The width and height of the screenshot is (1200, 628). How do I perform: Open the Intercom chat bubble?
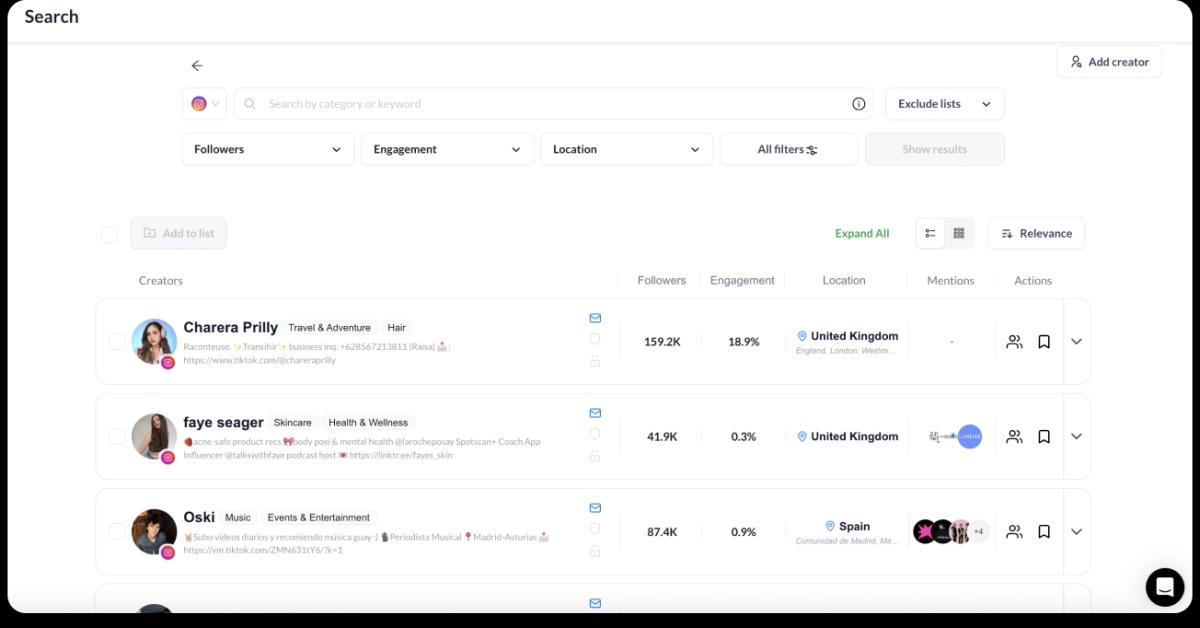pyautogui.click(x=1164, y=587)
